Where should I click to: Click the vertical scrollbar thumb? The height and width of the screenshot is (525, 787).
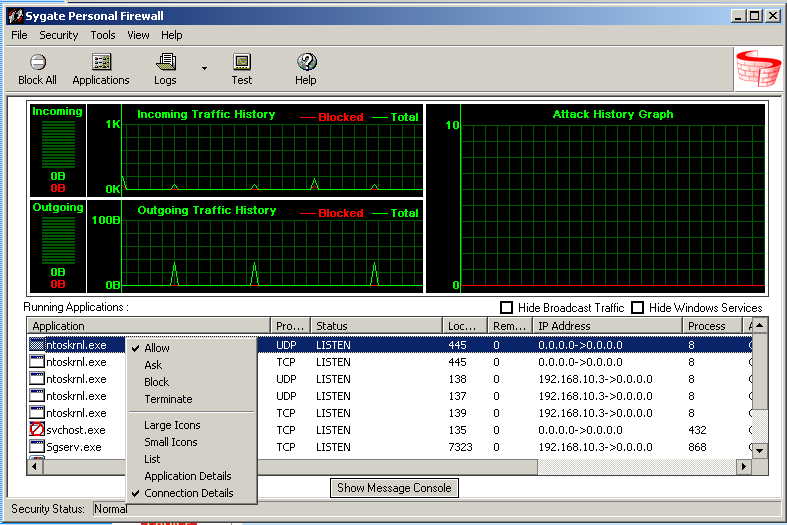[x=760, y=371]
